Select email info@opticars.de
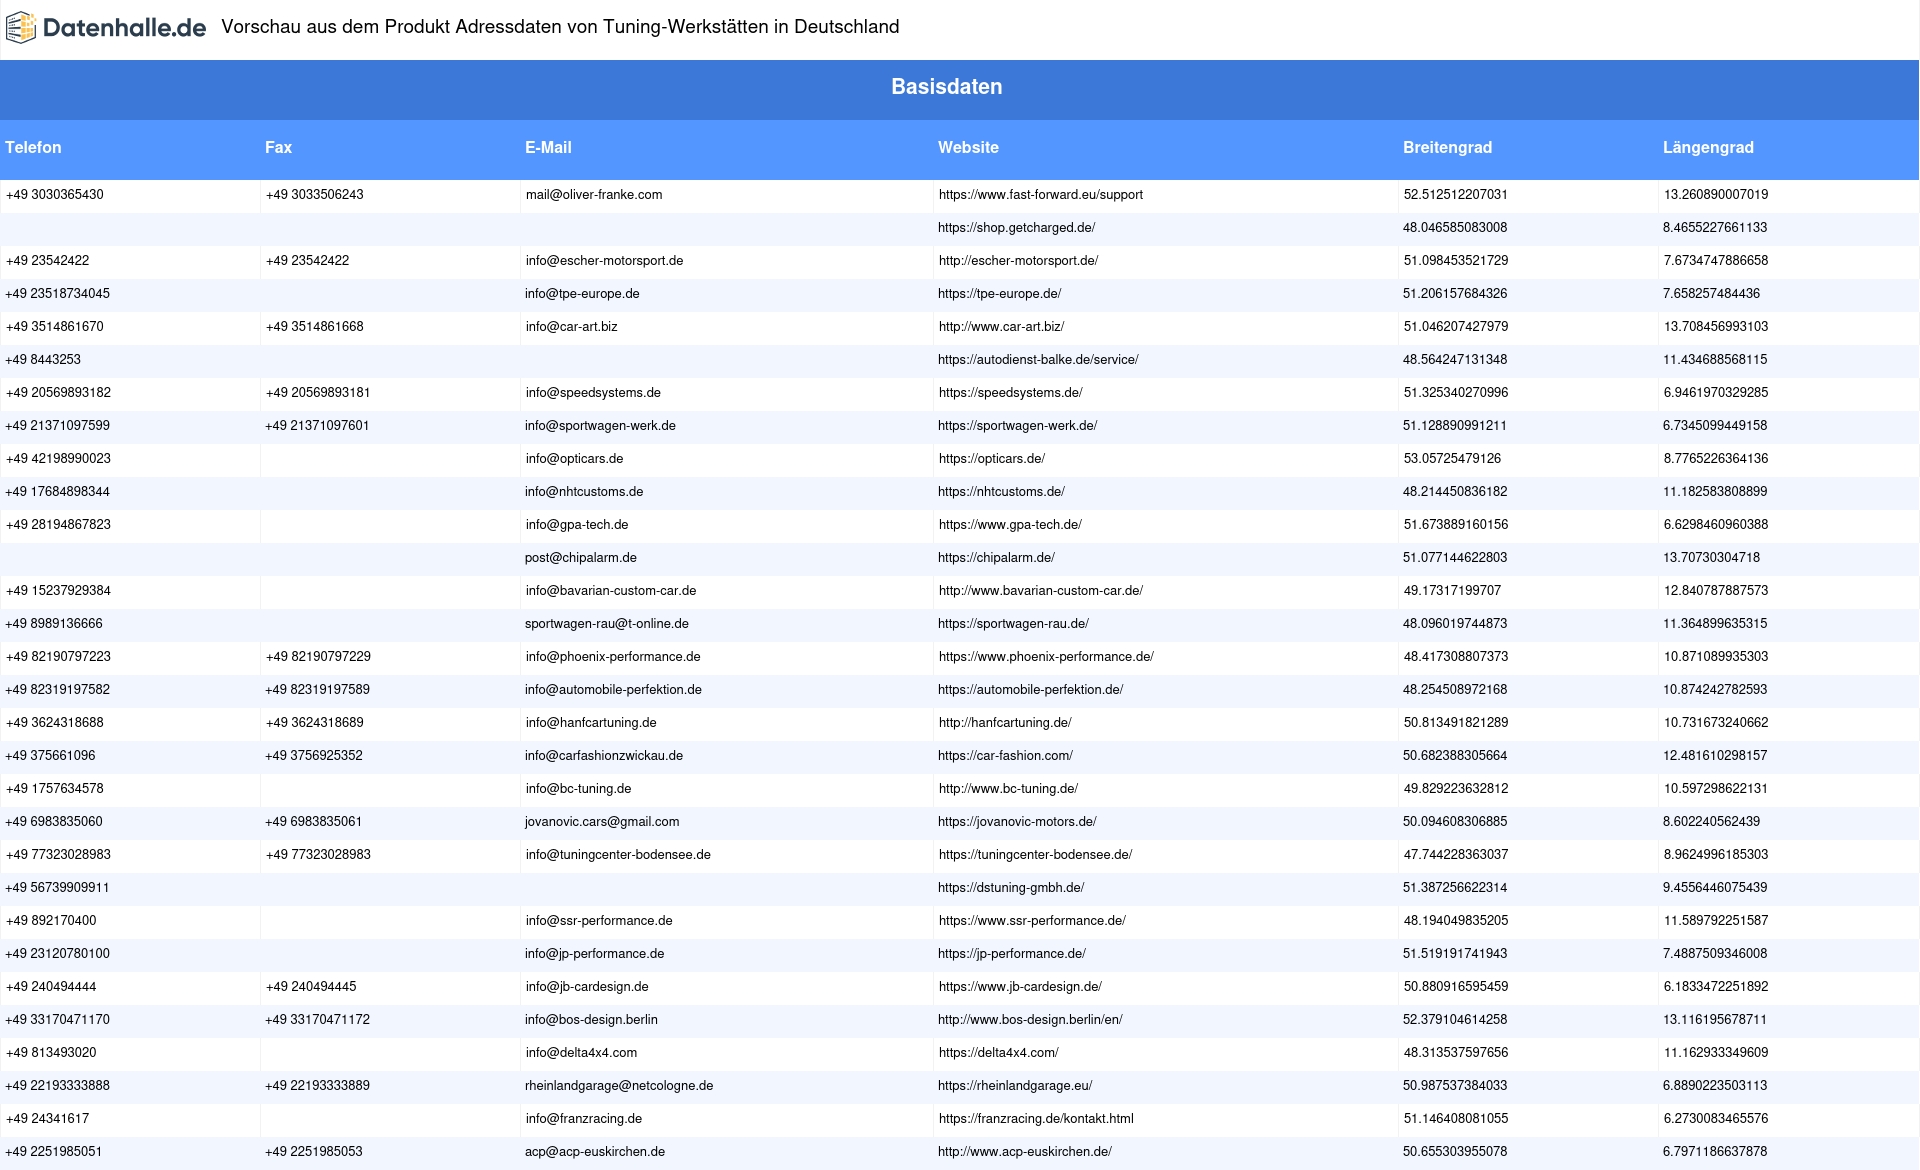Image resolution: width=1920 pixels, height=1170 pixels. (574, 459)
